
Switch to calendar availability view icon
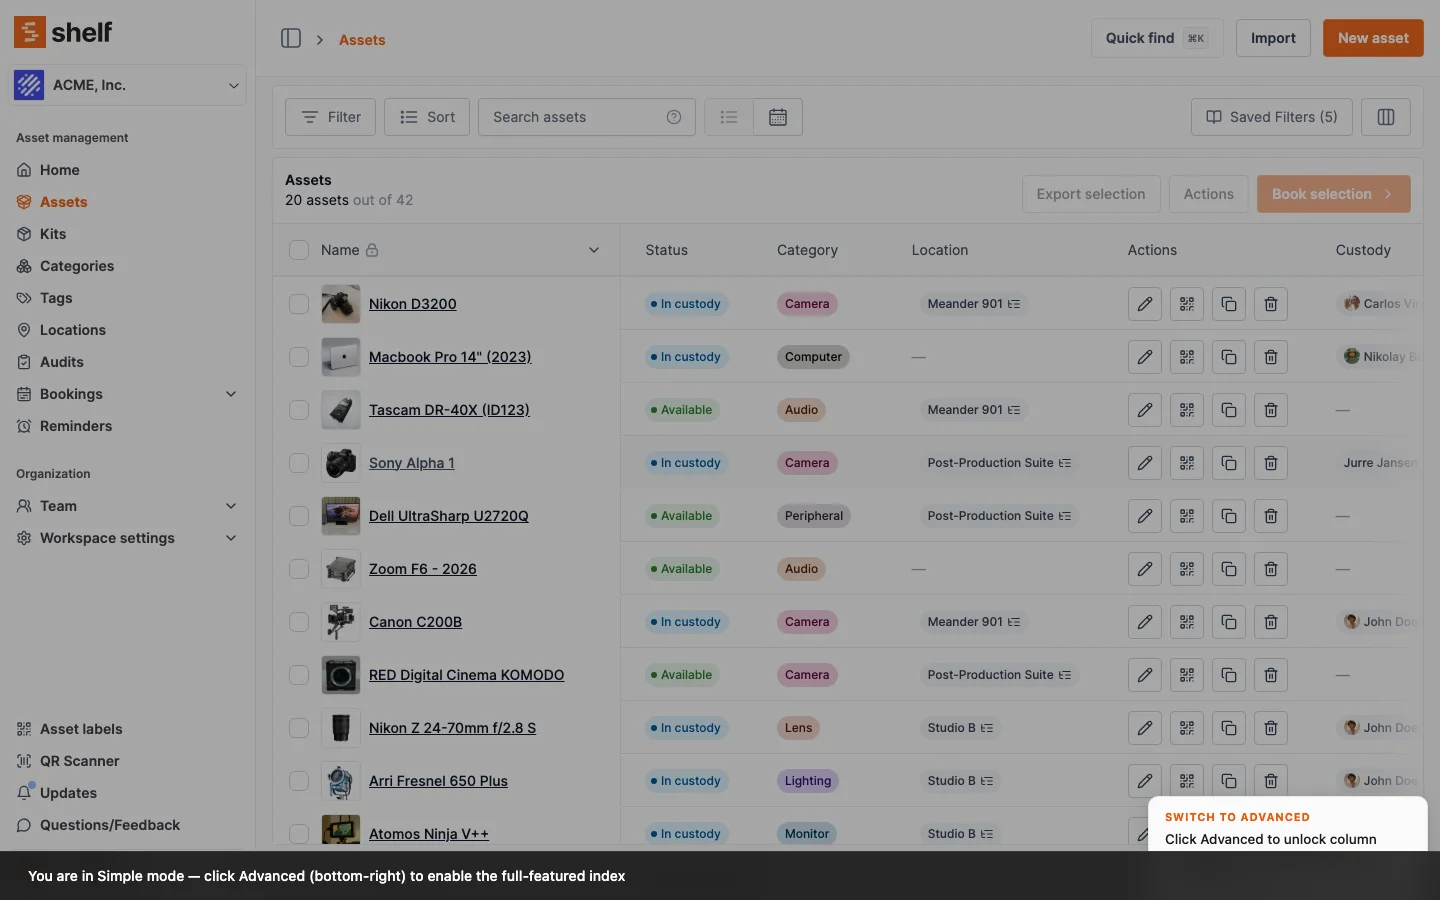778,117
